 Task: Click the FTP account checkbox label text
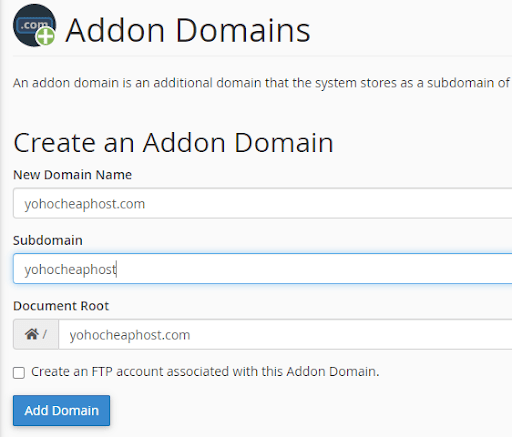tap(205, 372)
